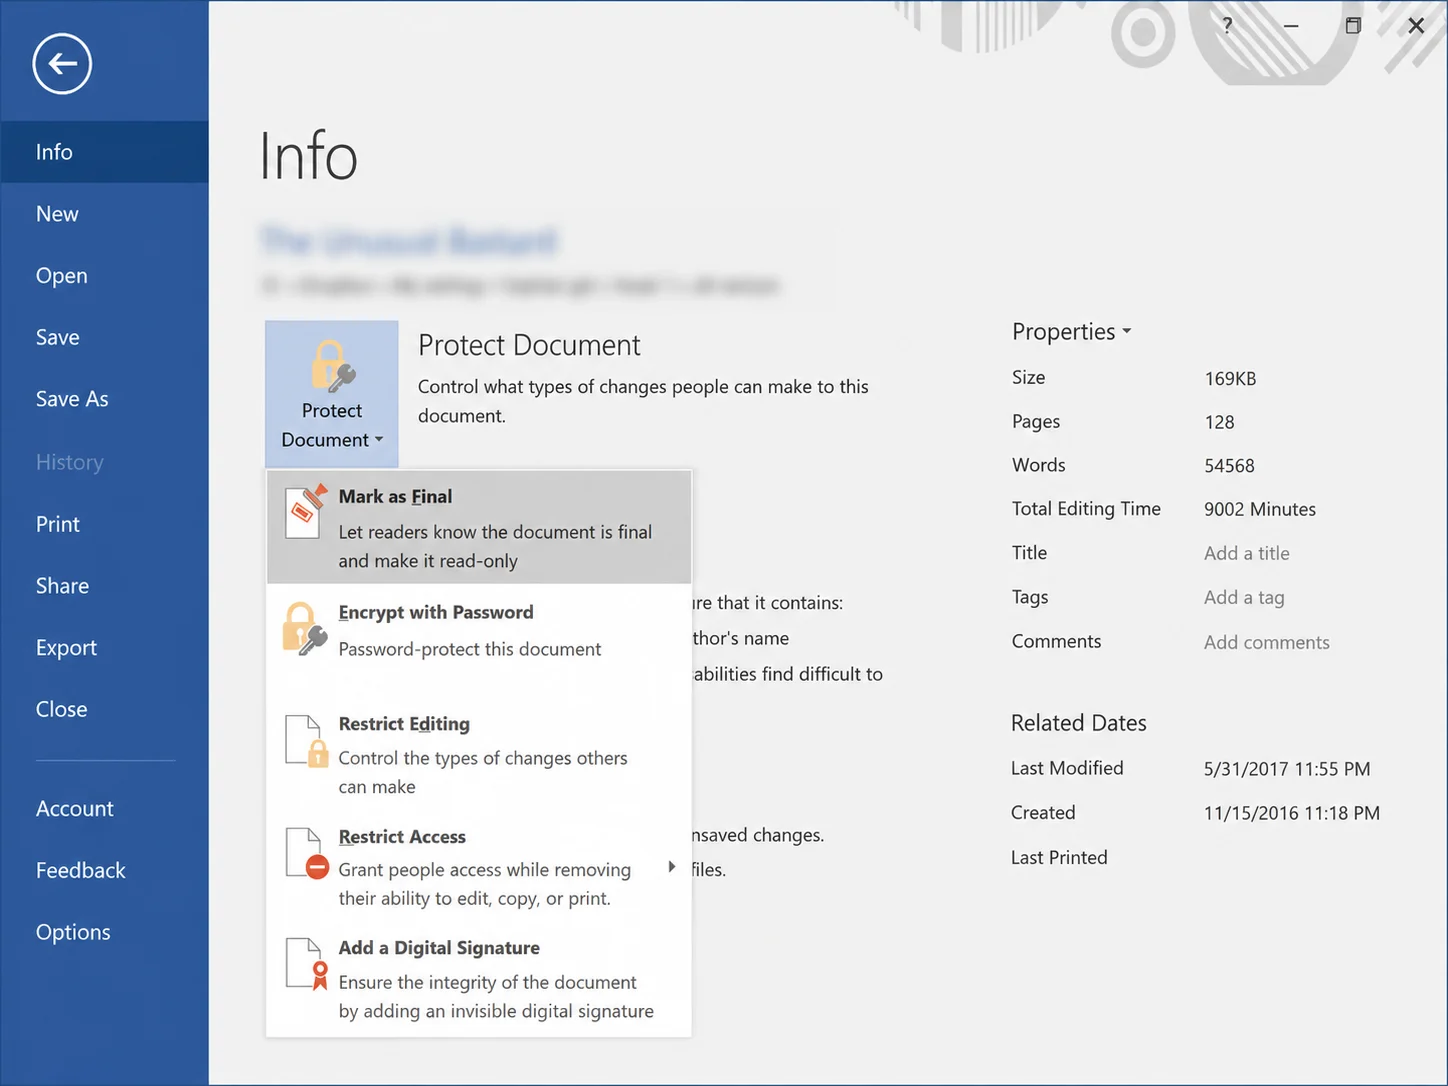1448x1086 pixels.
Task: Click the Protect Document padlock icon
Action: [332, 365]
